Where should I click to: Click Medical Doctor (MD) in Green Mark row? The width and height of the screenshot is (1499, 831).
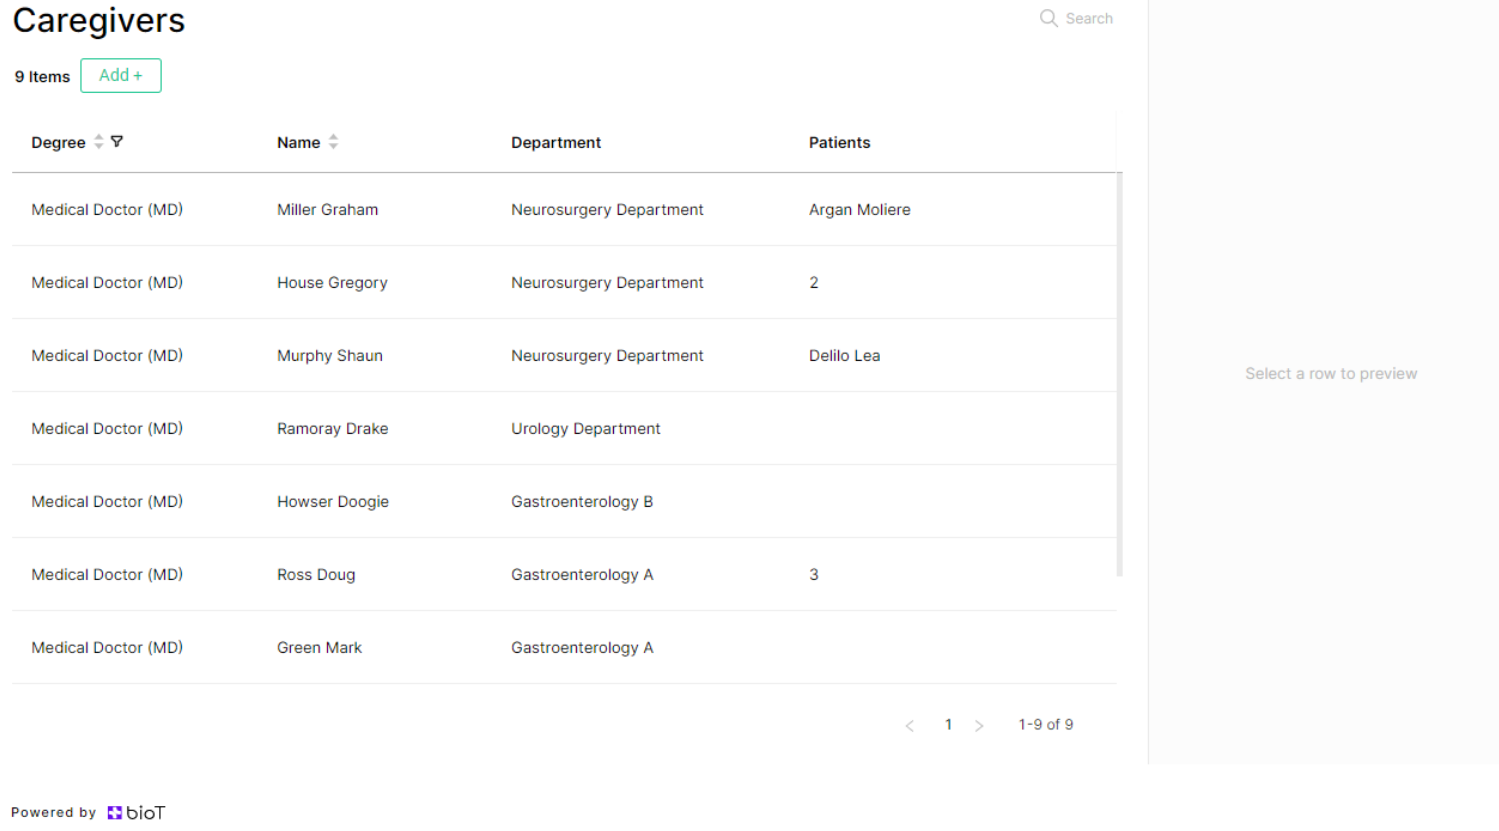tap(107, 648)
